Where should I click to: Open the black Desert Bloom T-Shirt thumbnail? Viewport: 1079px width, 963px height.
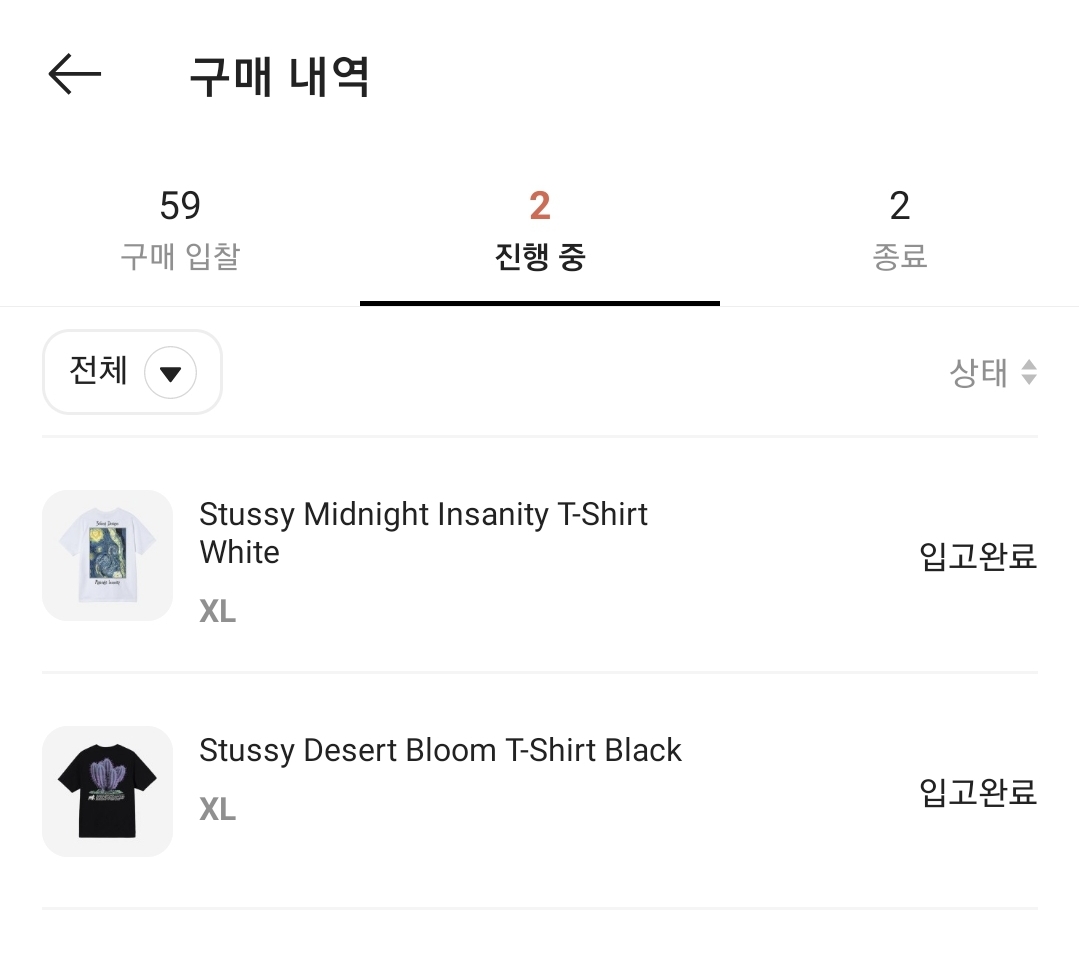[x=107, y=792]
